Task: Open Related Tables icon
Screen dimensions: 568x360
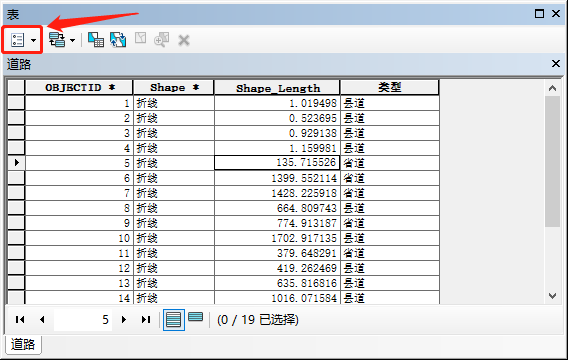Action: pos(57,40)
